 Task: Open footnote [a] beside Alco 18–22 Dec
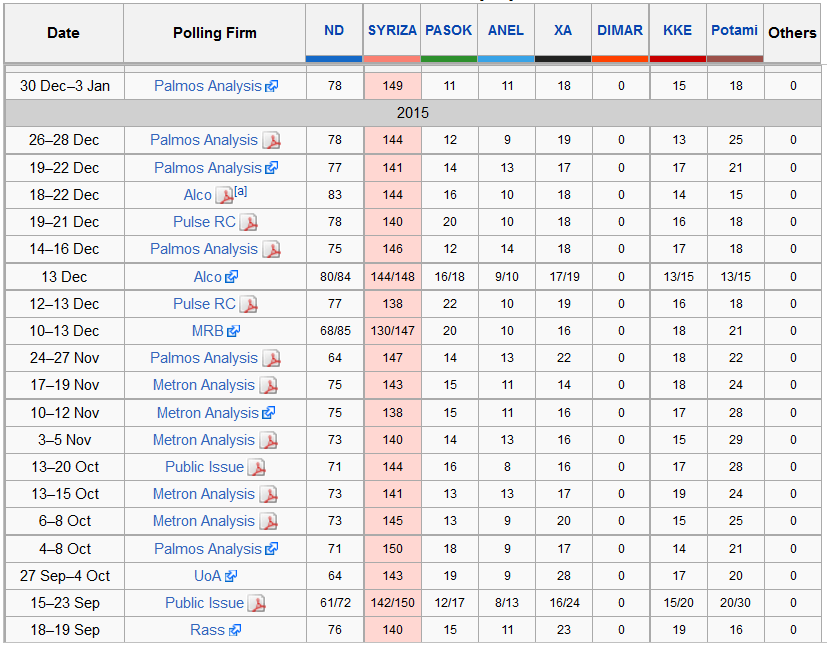[241, 191]
